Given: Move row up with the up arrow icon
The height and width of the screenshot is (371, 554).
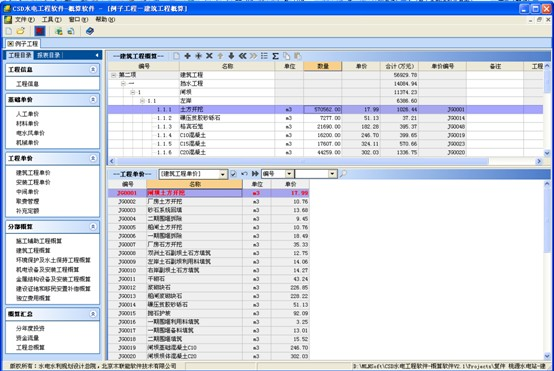Looking at the screenshot, I should point(220,56).
